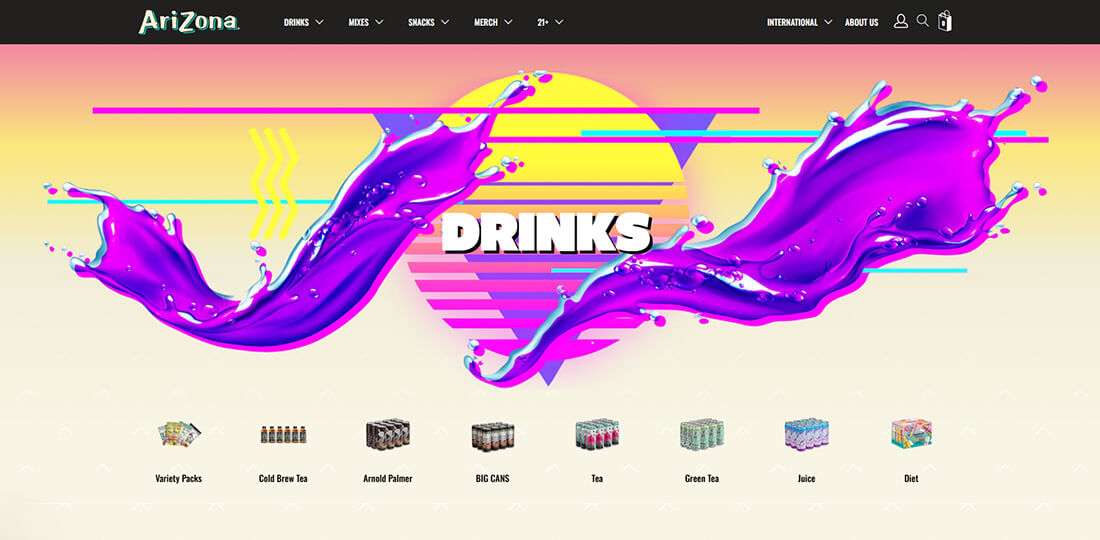Expand the INTERNATIONAL dropdown chevron
1100x540 pixels.
[829, 22]
